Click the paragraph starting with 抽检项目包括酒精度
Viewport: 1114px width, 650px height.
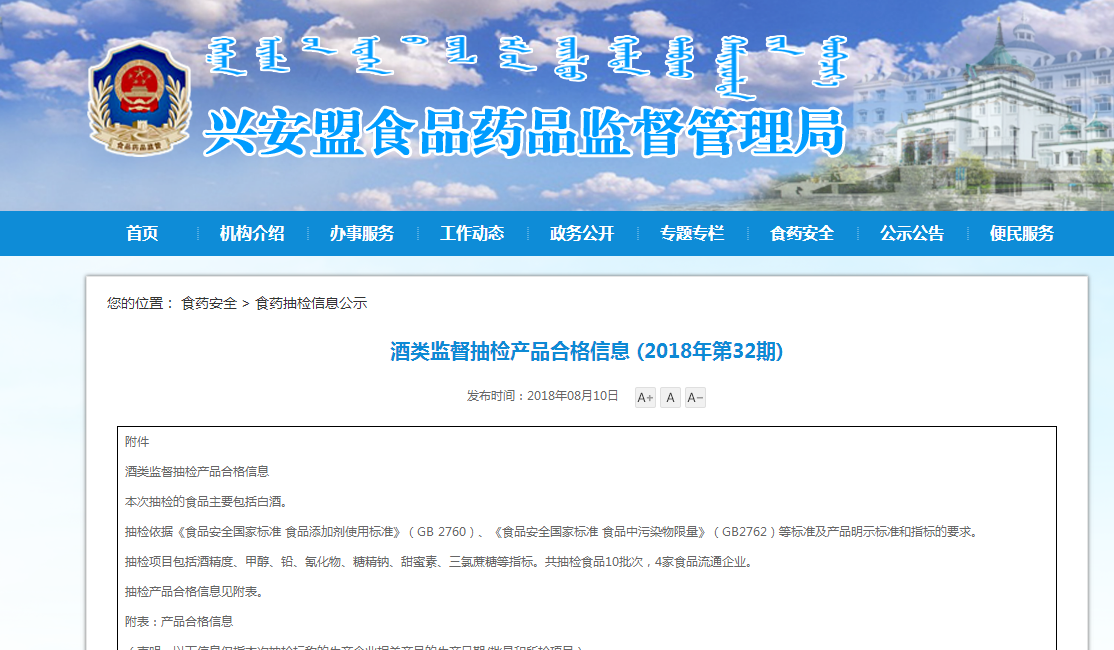click(x=440, y=562)
